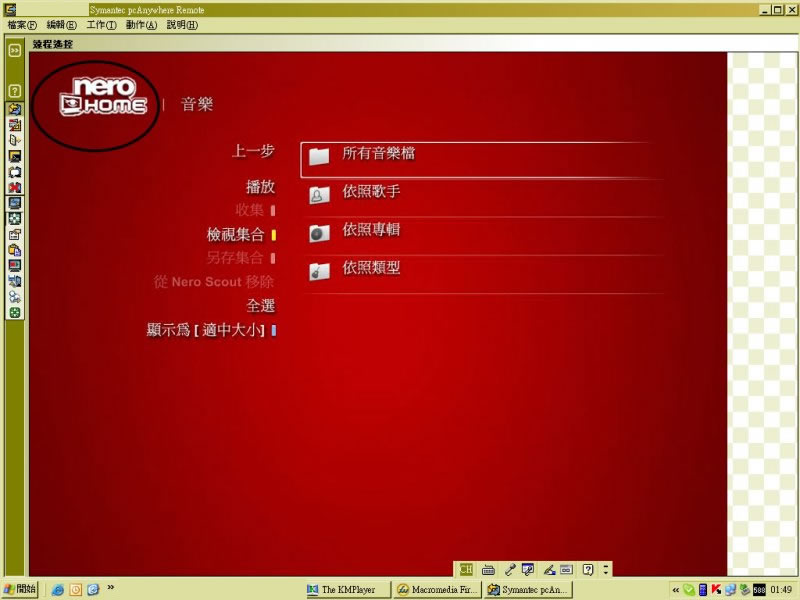Expand the pcAnywhere side panel chevron
This screenshot has height=600, width=800.
15,50
